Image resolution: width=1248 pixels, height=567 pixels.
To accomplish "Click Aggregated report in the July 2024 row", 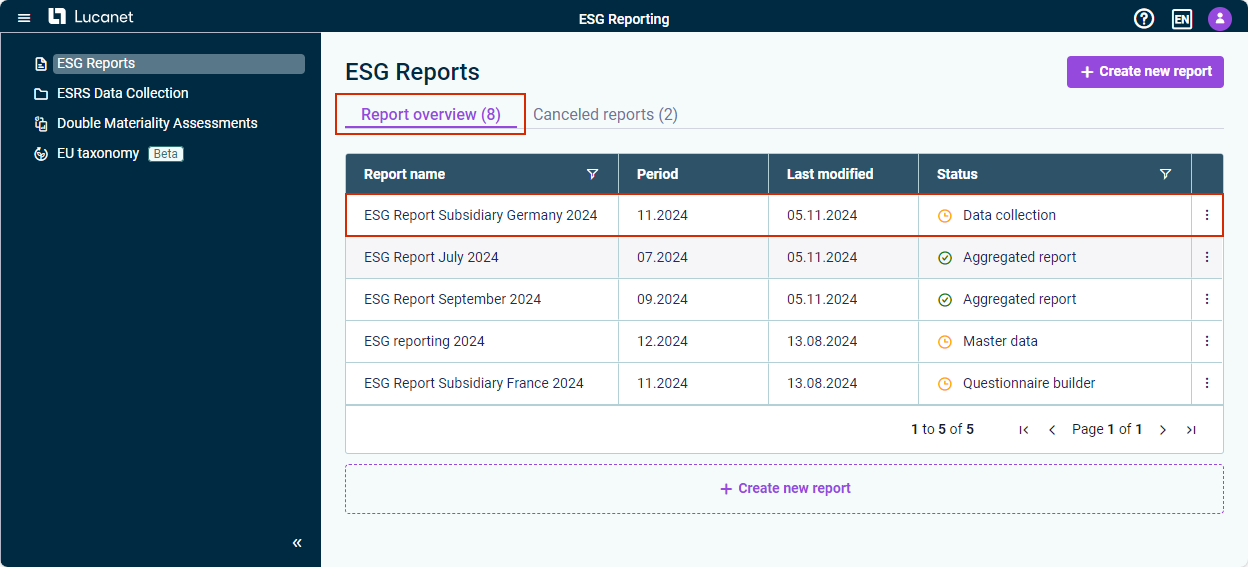I will pyautogui.click(x=1020, y=257).
